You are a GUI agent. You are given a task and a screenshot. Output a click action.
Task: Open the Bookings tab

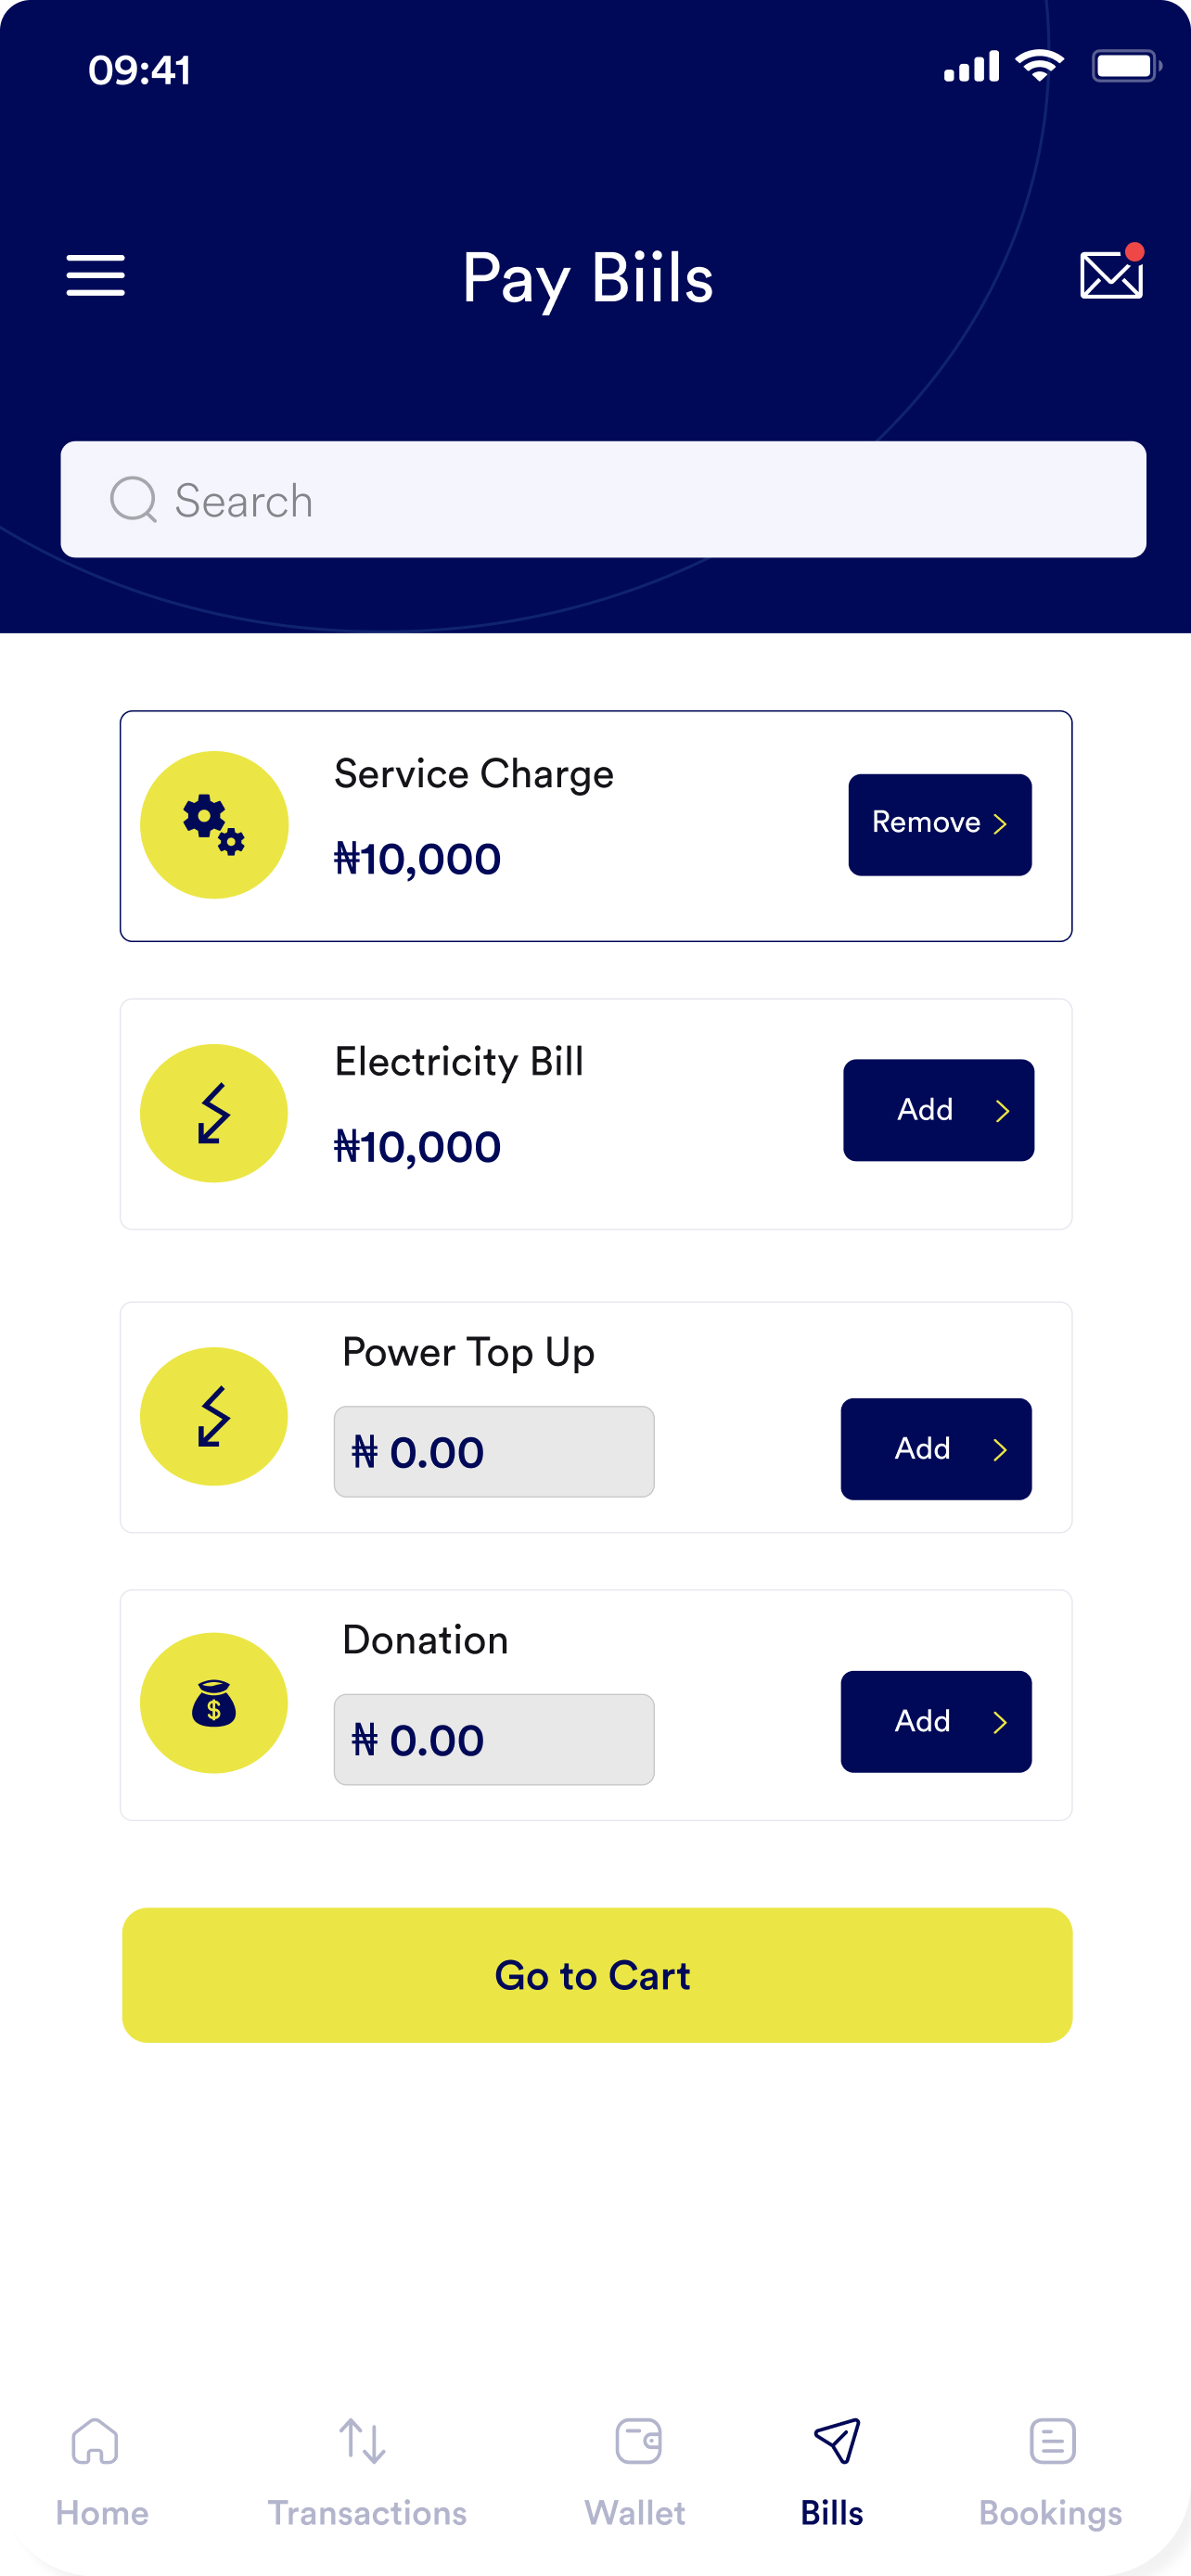click(1051, 2472)
